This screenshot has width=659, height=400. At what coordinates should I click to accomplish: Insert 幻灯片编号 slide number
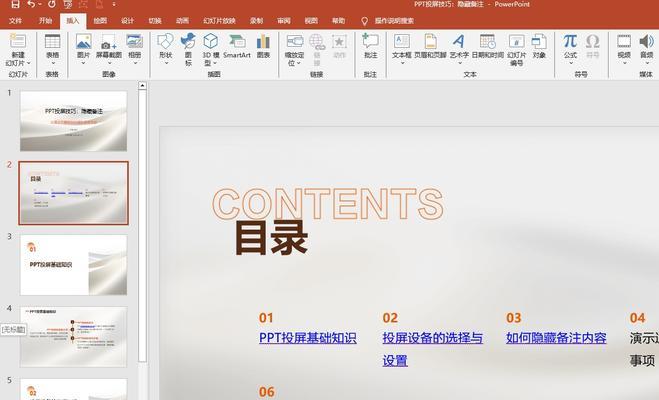517,50
